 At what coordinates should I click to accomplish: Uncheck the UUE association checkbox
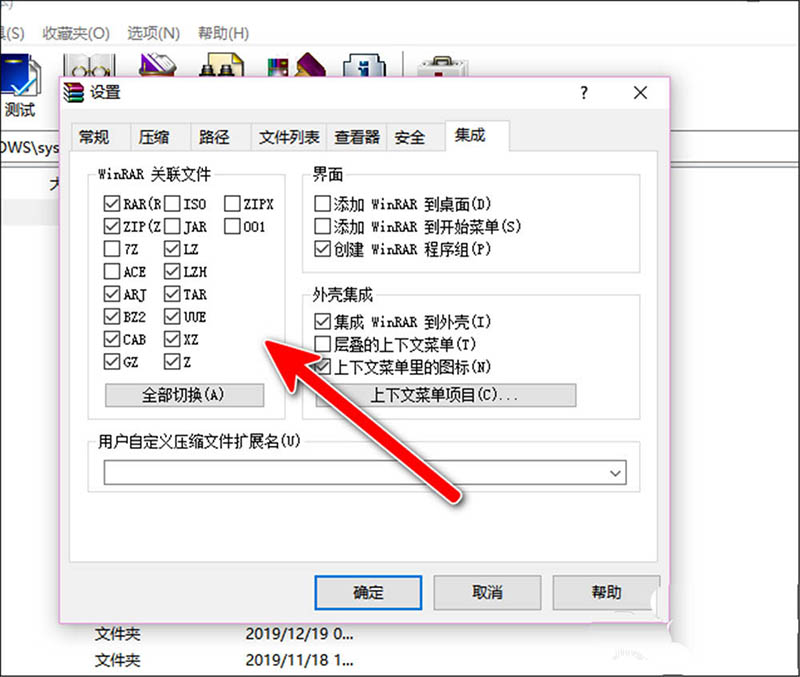[x=172, y=317]
